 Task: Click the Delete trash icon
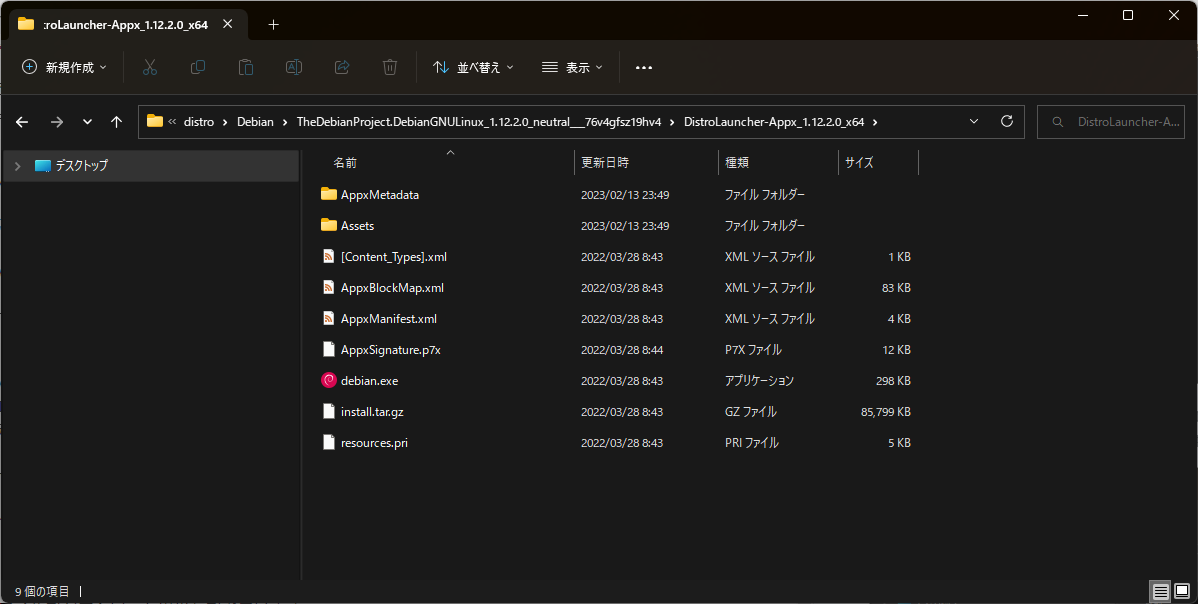[390, 67]
